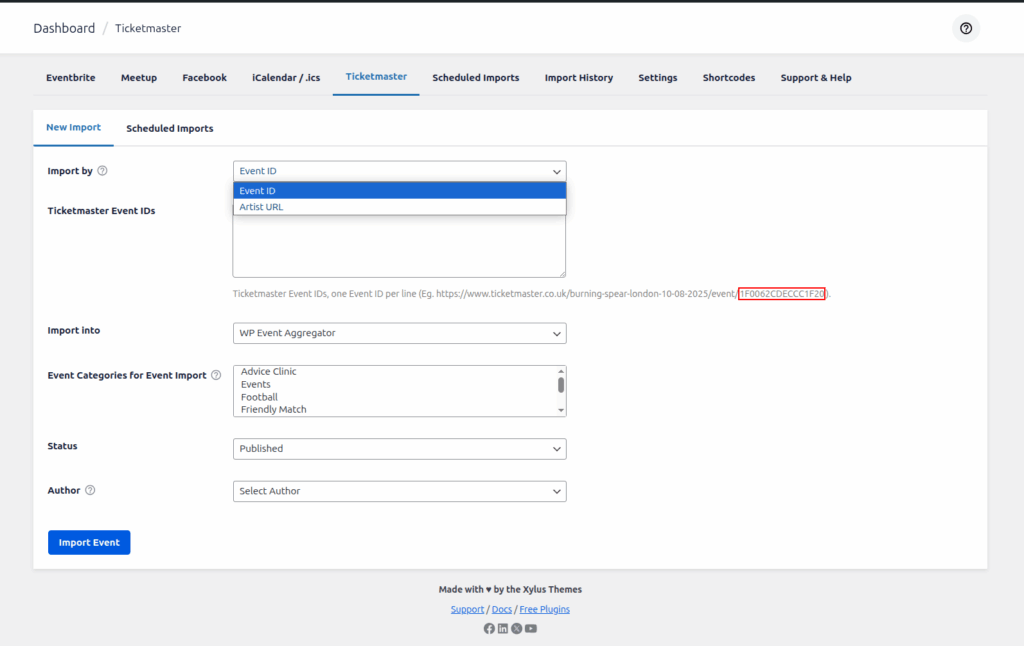Image resolution: width=1024 pixels, height=646 pixels.
Task: Open the Status dropdown showing Published
Action: (399, 449)
